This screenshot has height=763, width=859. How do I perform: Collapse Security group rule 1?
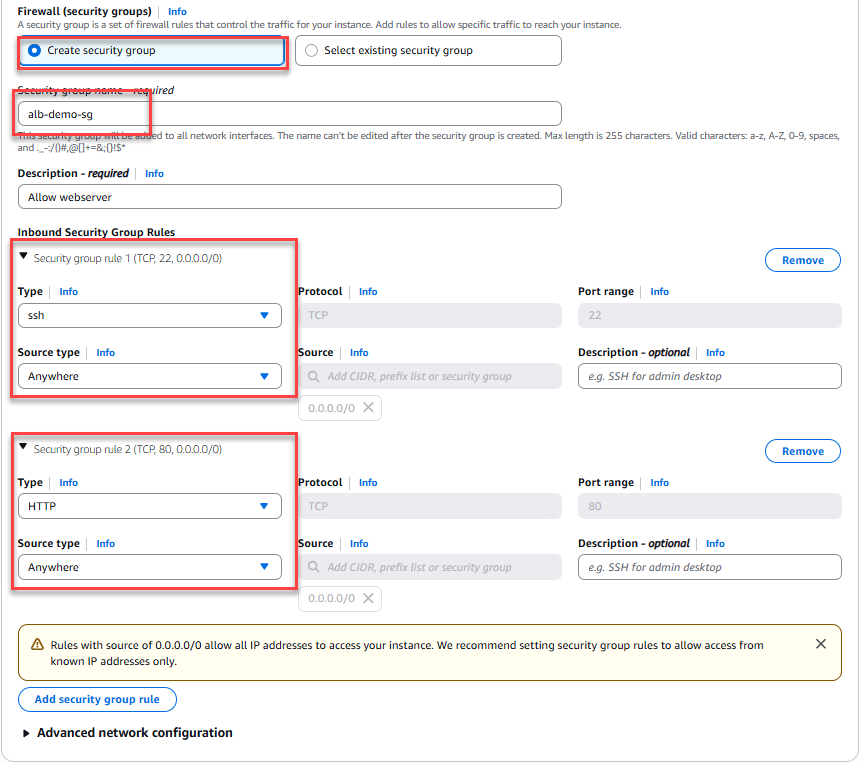pos(25,257)
